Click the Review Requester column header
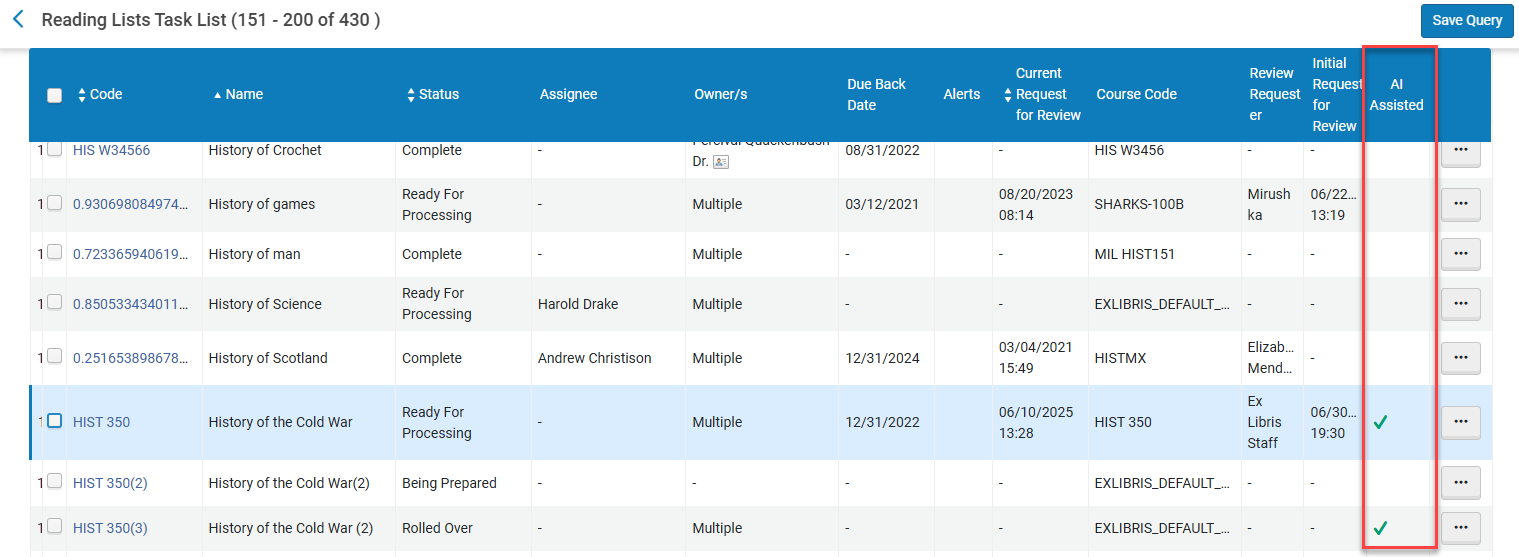This screenshot has height=557, width=1519. pyautogui.click(x=1274, y=94)
